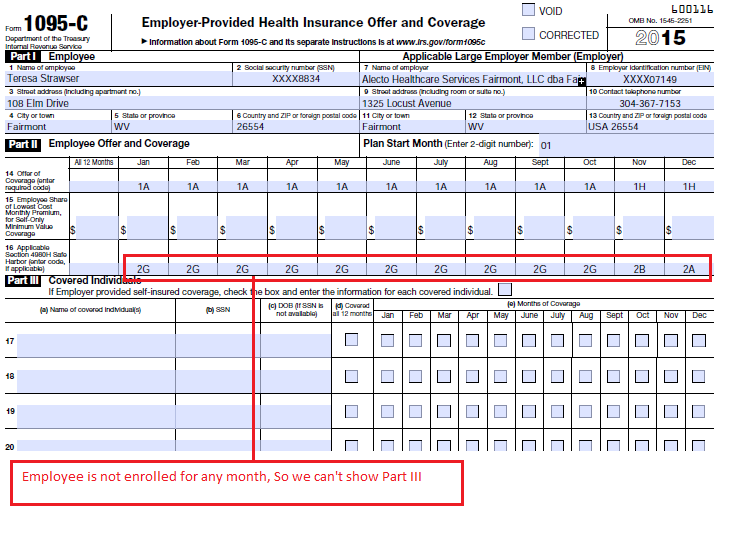
Task: Click the 'All 12 Months' offer of coverage field
Action: [94, 186]
